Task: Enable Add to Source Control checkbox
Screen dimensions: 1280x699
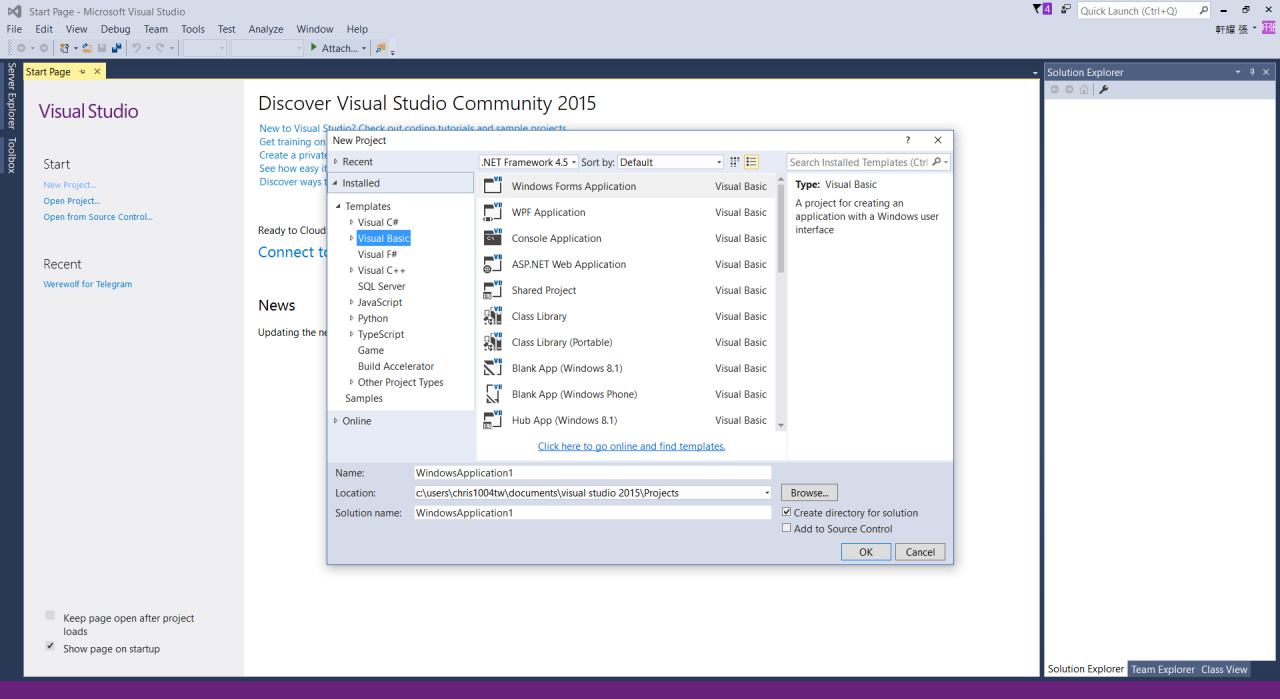Action: pyautogui.click(x=786, y=529)
